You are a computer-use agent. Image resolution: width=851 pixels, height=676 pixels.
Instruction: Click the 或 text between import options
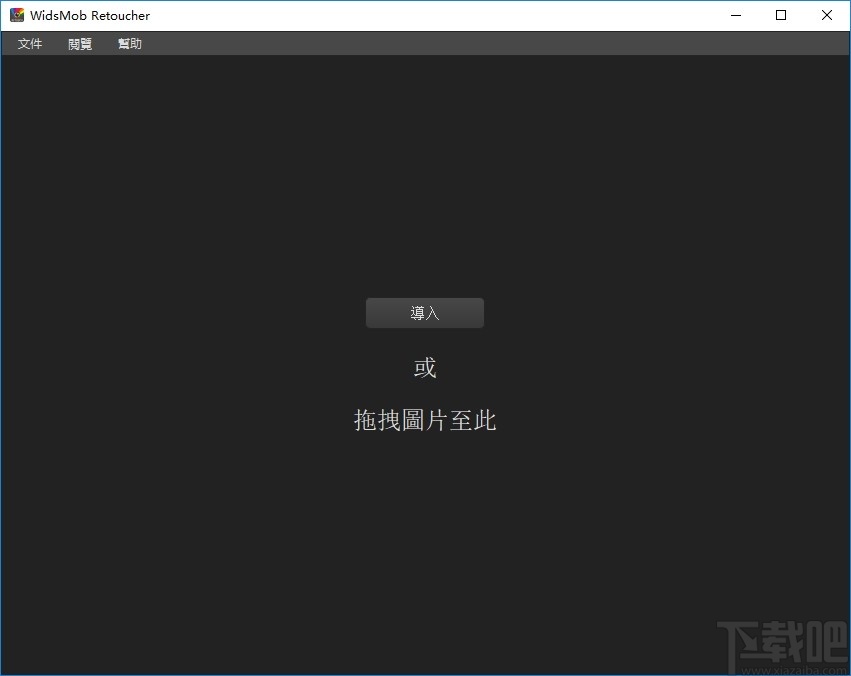424,366
